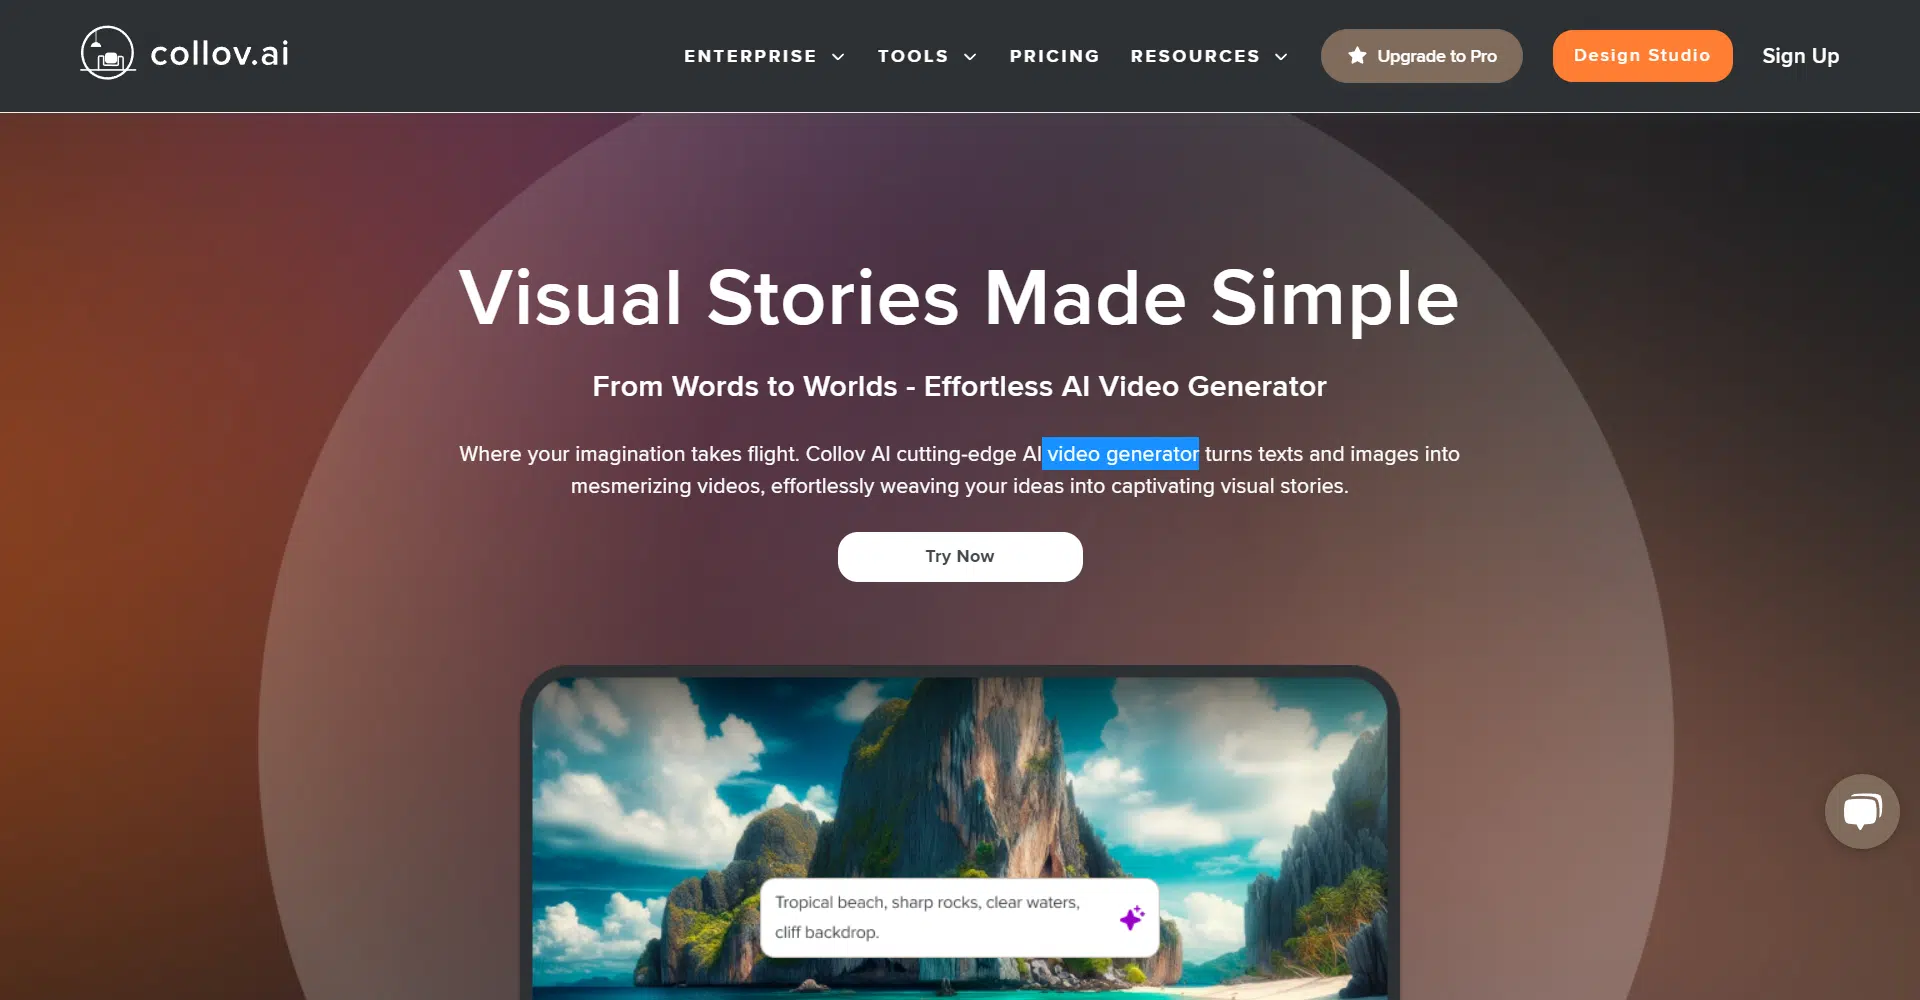Go to the Pricing page
The height and width of the screenshot is (1000, 1920).
(x=1054, y=56)
